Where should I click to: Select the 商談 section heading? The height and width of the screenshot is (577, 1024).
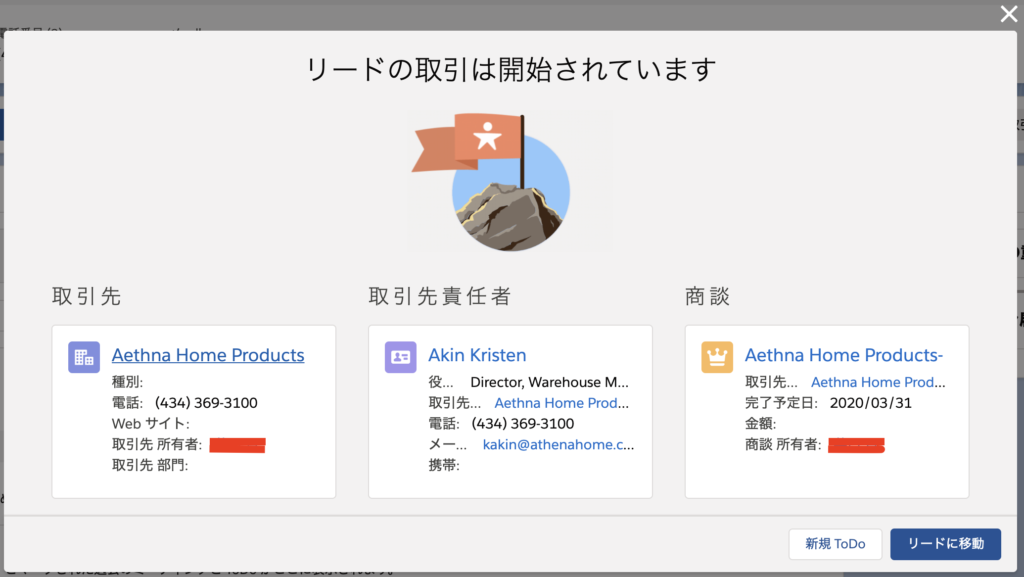[x=707, y=296]
